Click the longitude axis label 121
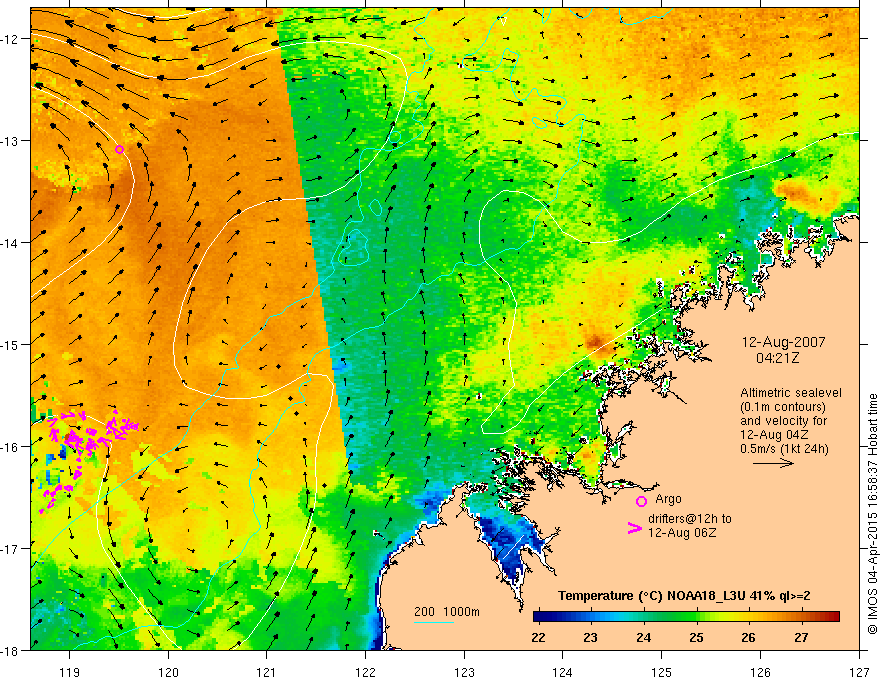Screen dimensions: 880x680 point(267,672)
